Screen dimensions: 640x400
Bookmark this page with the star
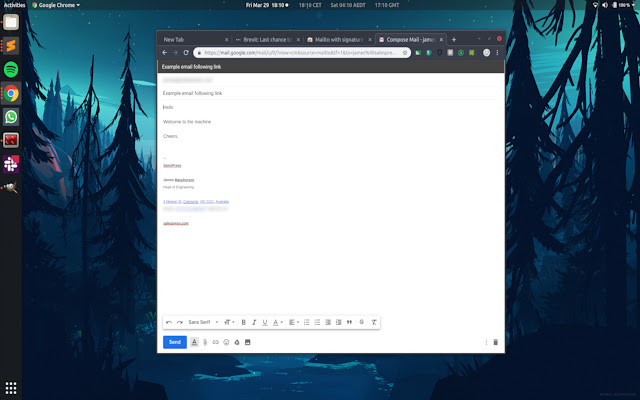pyautogui.click(x=405, y=53)
